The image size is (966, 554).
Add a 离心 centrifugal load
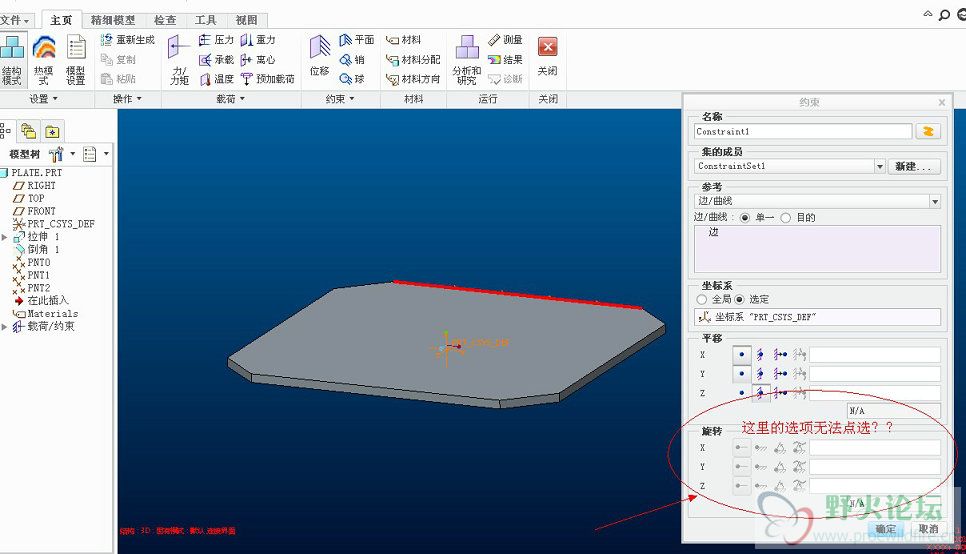258,60
